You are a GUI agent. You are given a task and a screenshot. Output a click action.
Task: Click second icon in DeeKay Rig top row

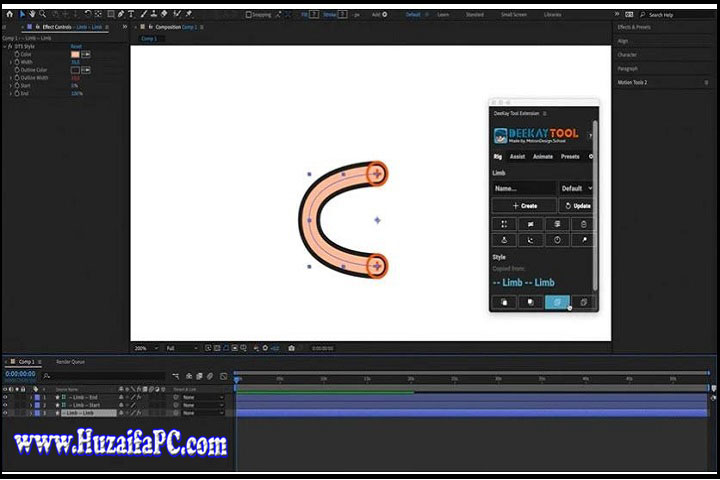coord(530,224)
